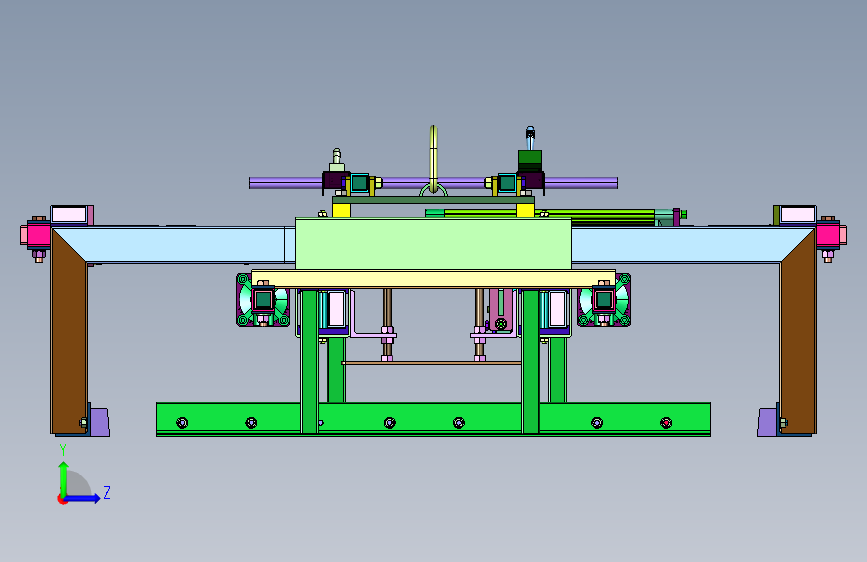The width and height of the screenshot is (867, 562).
Task: Select the long green base rail
Action: pos(433,420)
